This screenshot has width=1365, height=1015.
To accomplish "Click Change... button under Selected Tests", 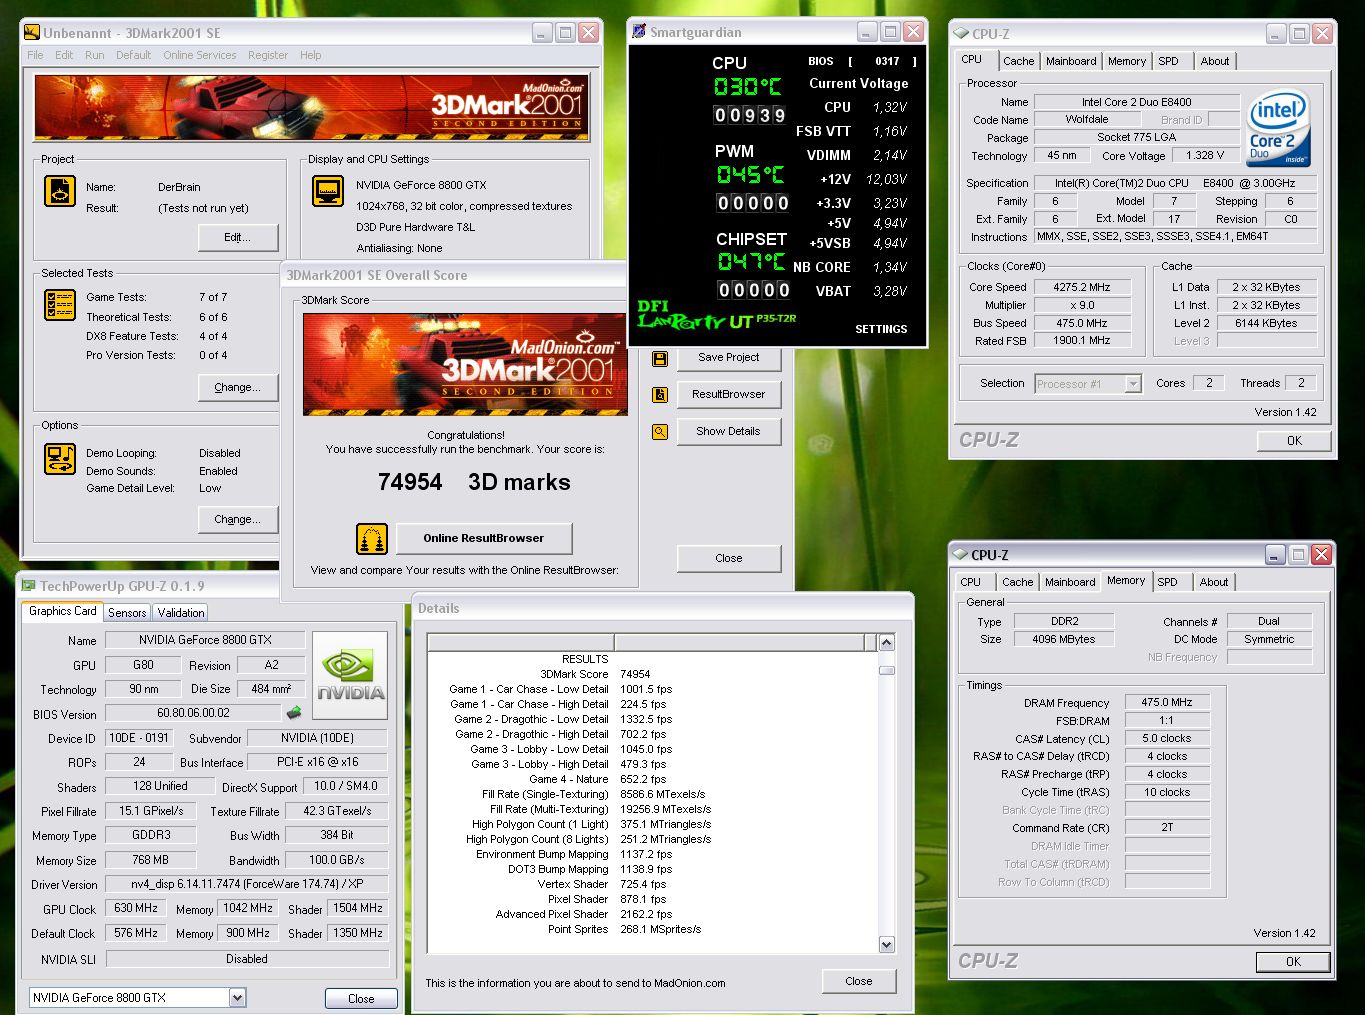I will tap(237, 387).
